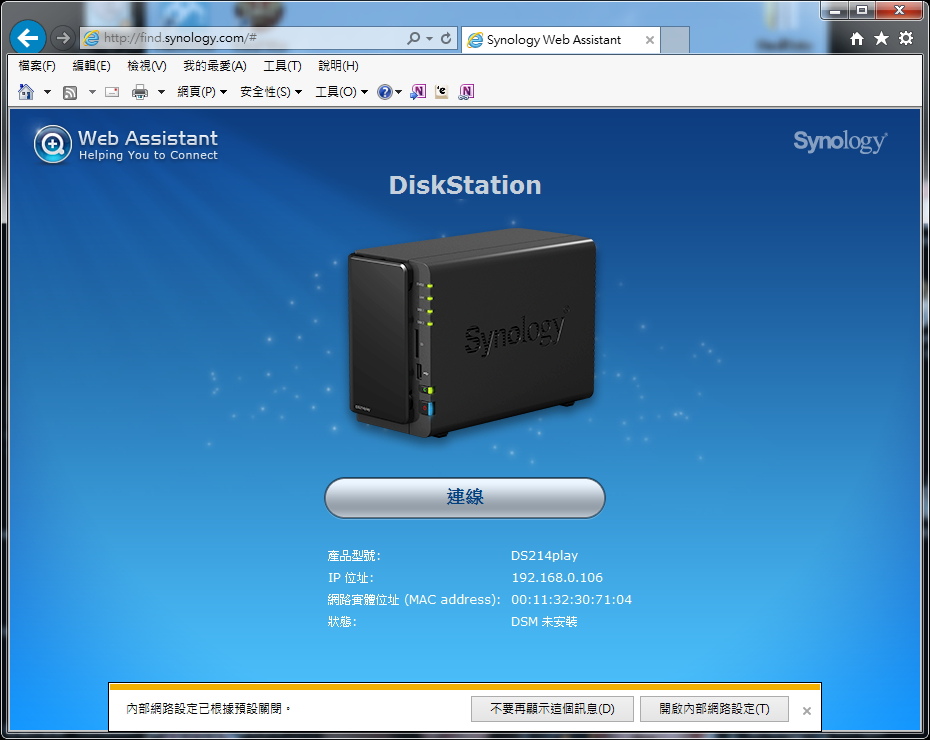Click the Send to OneNote icon
This screenshot has height=740, width=930.
pos(418,92)
